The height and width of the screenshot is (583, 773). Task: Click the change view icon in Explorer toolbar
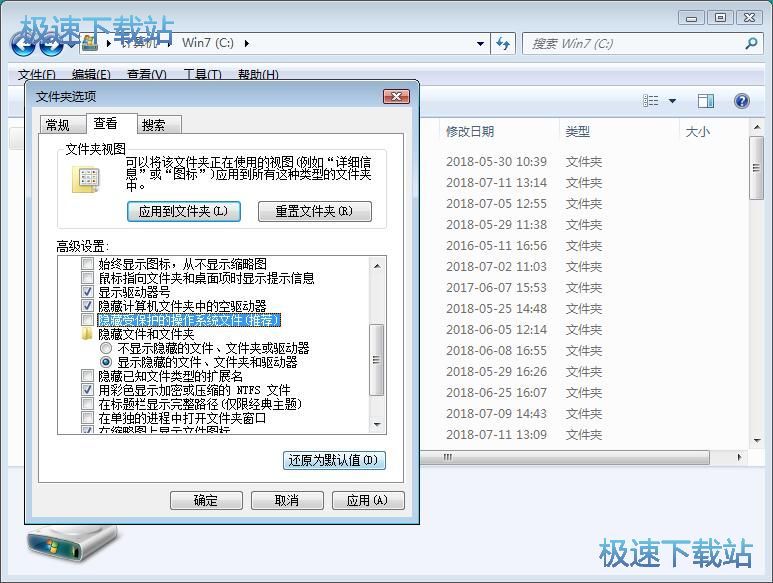click(x=651, y=101)
